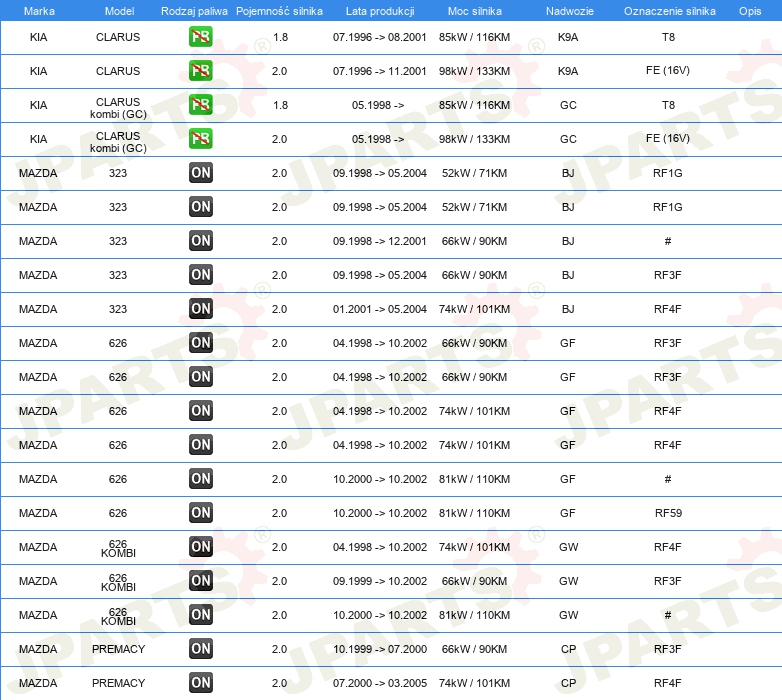Click CLARUS kombi (GC) model in 1.8 row
Image resolution: width=782 pixels, height=700 pixels.
click(x=118, y=108)
